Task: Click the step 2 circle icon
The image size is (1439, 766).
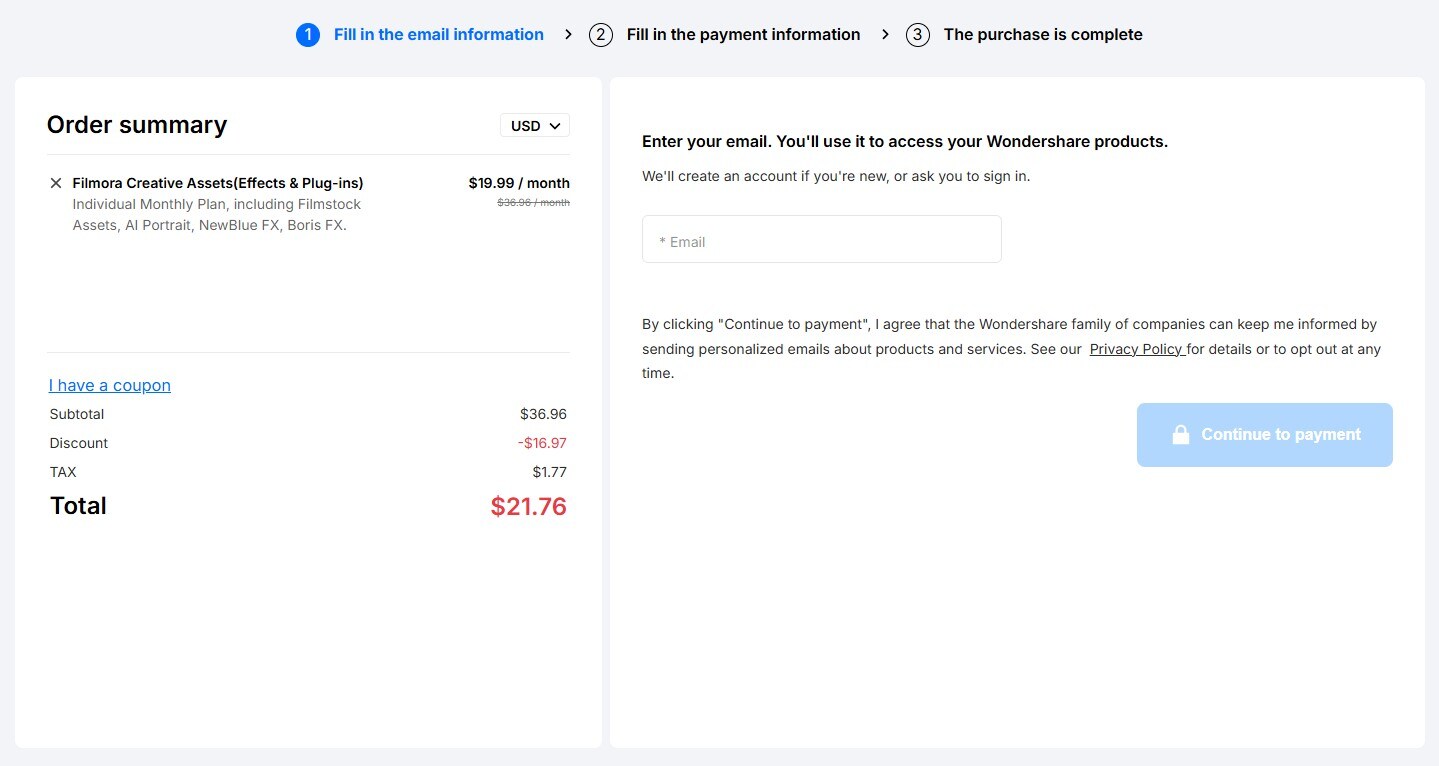Action: 601,35
